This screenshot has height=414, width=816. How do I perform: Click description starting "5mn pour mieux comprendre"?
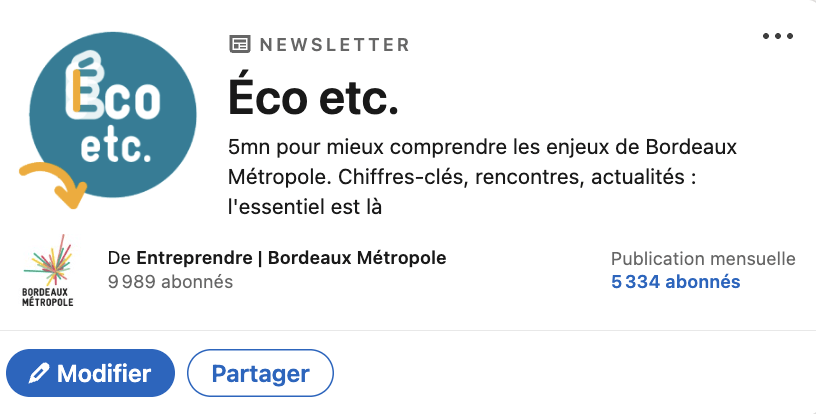[x=482, y=177]
